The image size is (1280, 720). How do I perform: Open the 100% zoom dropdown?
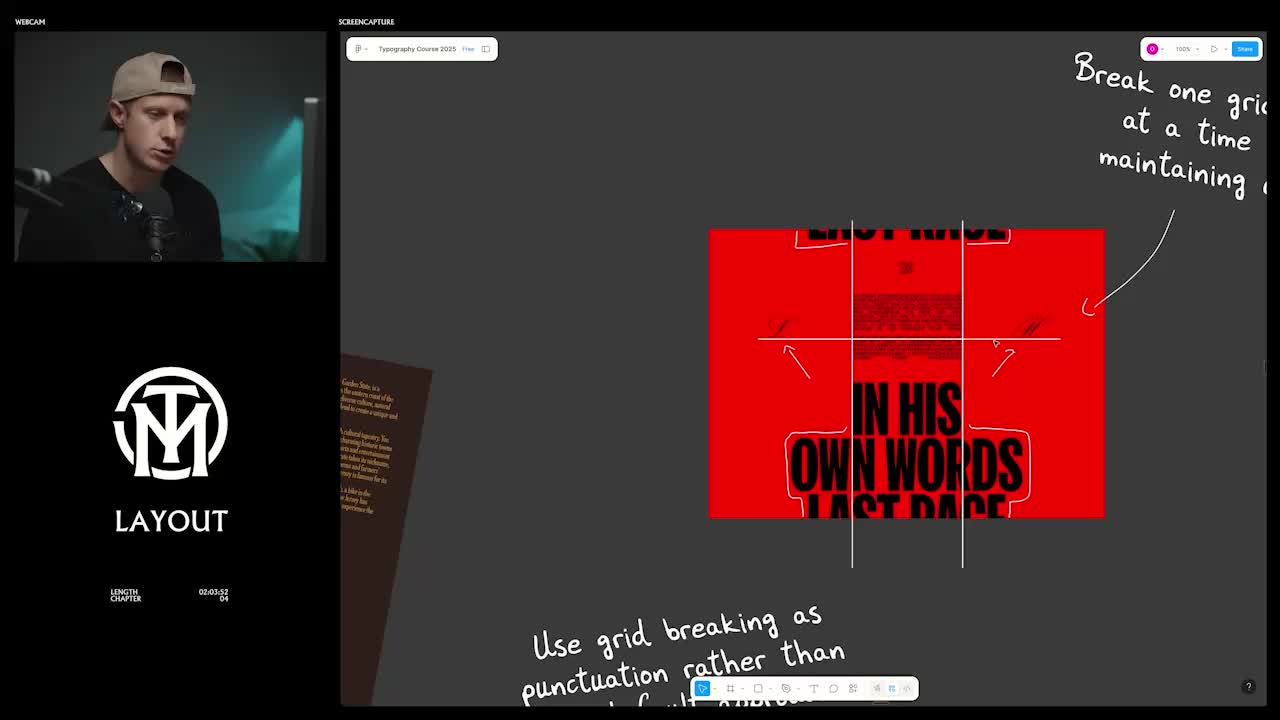(x=1187, y=49)
